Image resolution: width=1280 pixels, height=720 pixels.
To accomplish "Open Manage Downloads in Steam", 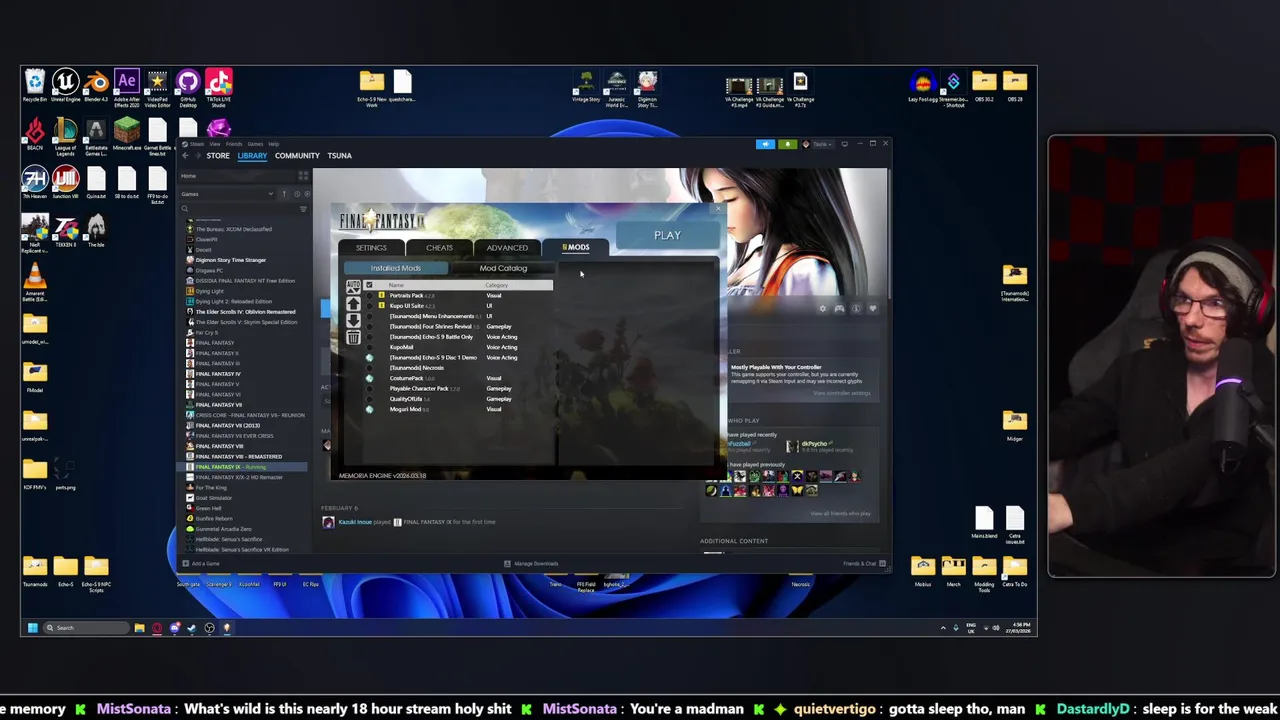I will click(532, 564).
